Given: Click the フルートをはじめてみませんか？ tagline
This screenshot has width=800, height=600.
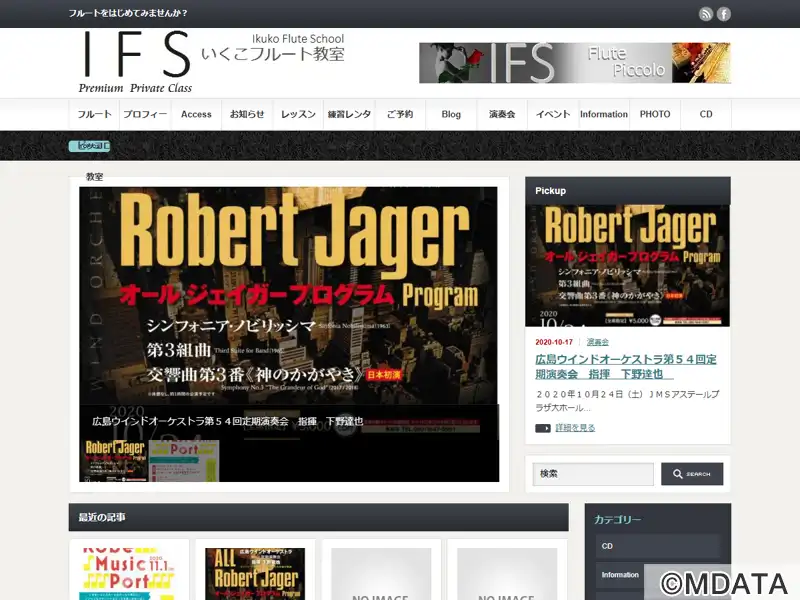Looking at the screenshot, I should [128, 13].
